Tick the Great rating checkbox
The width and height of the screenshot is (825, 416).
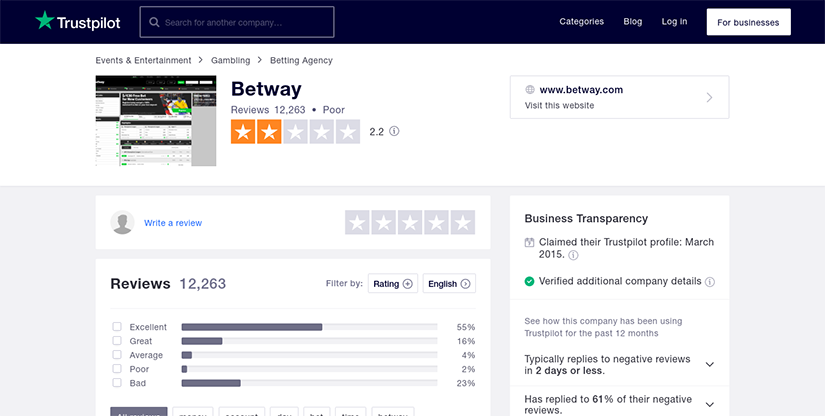pos(117,341)
